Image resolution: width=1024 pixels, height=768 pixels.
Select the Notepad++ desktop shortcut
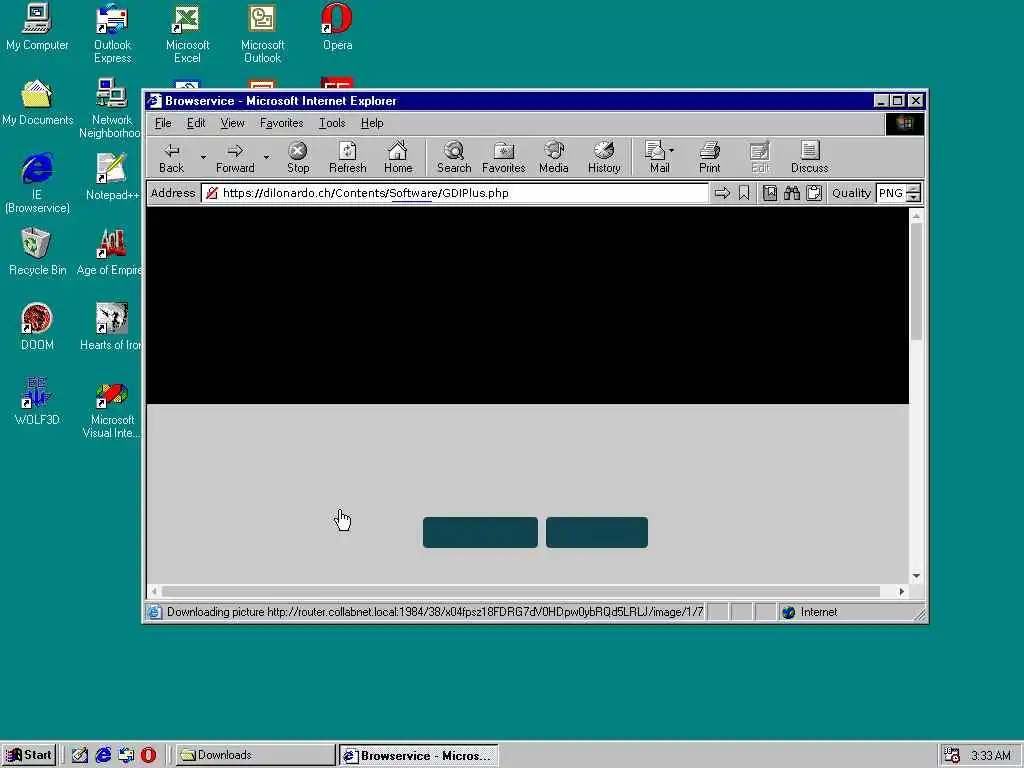pos(112,177)
